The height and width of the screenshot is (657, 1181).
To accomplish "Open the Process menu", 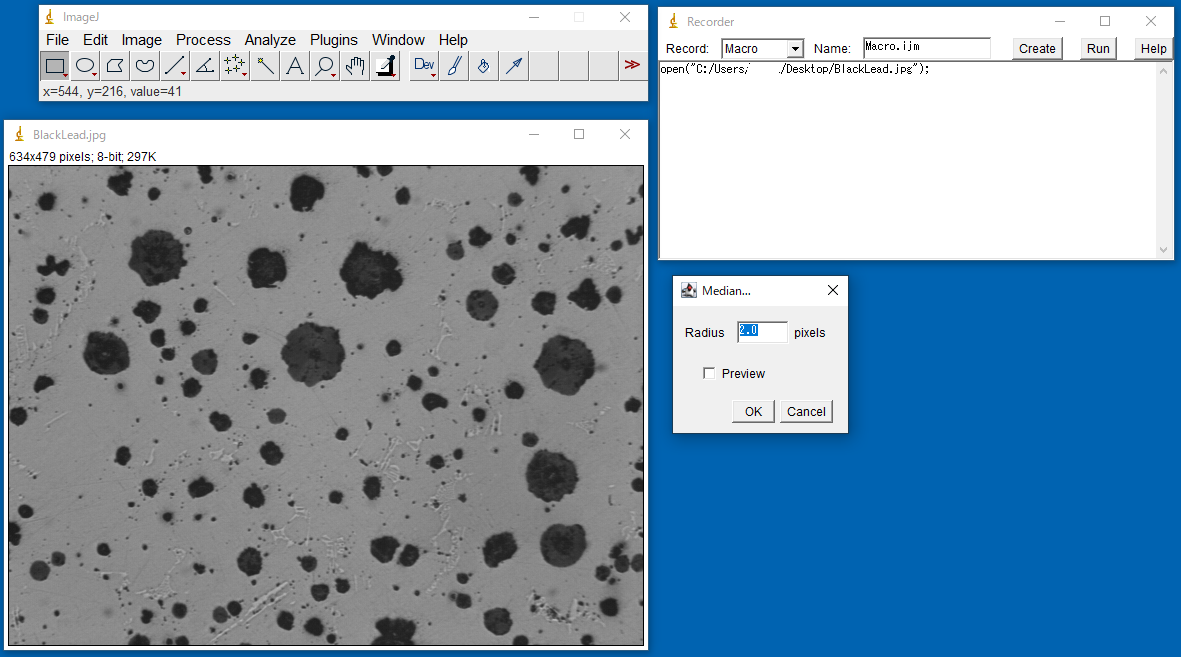I will 203,40.
